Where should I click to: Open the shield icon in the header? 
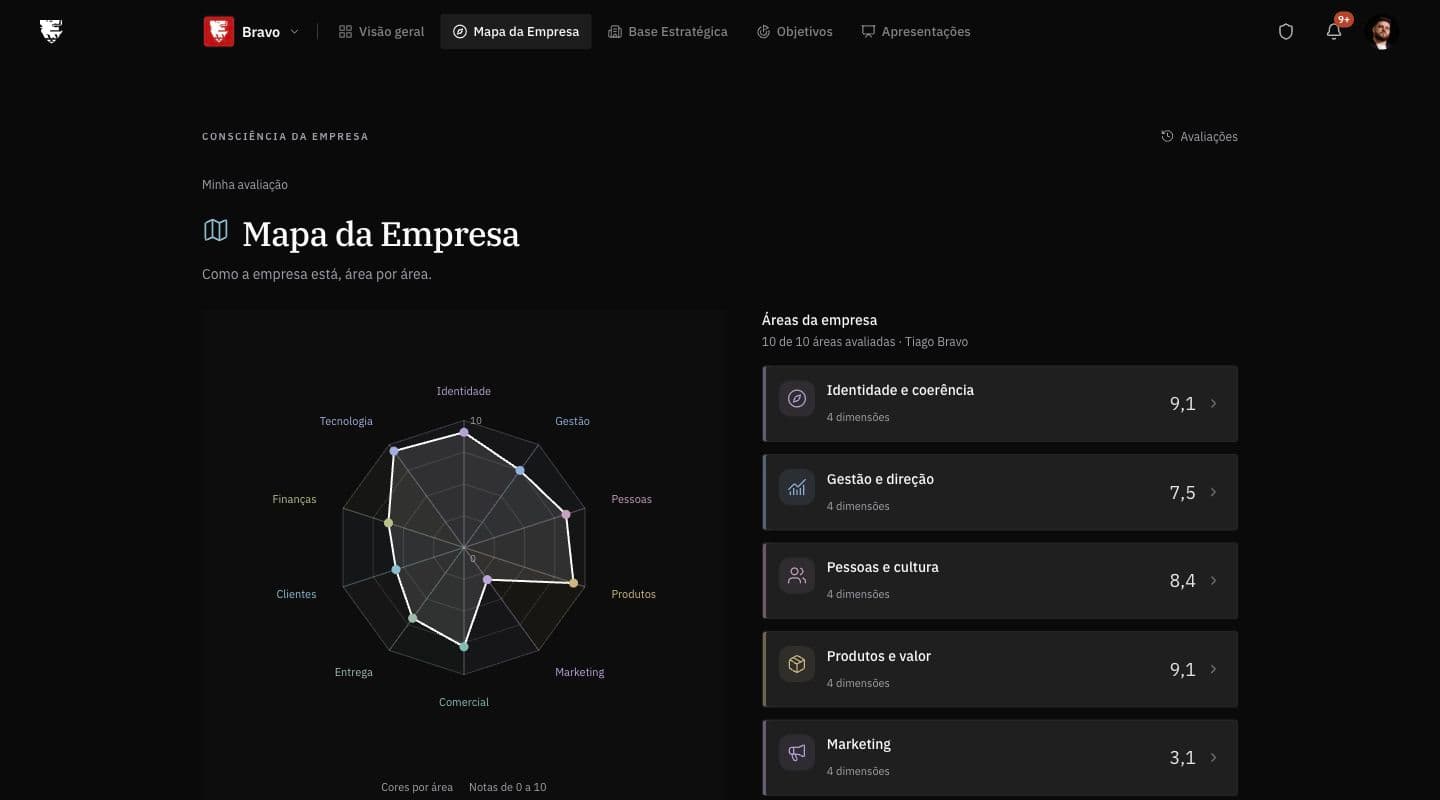(1286, 32)
